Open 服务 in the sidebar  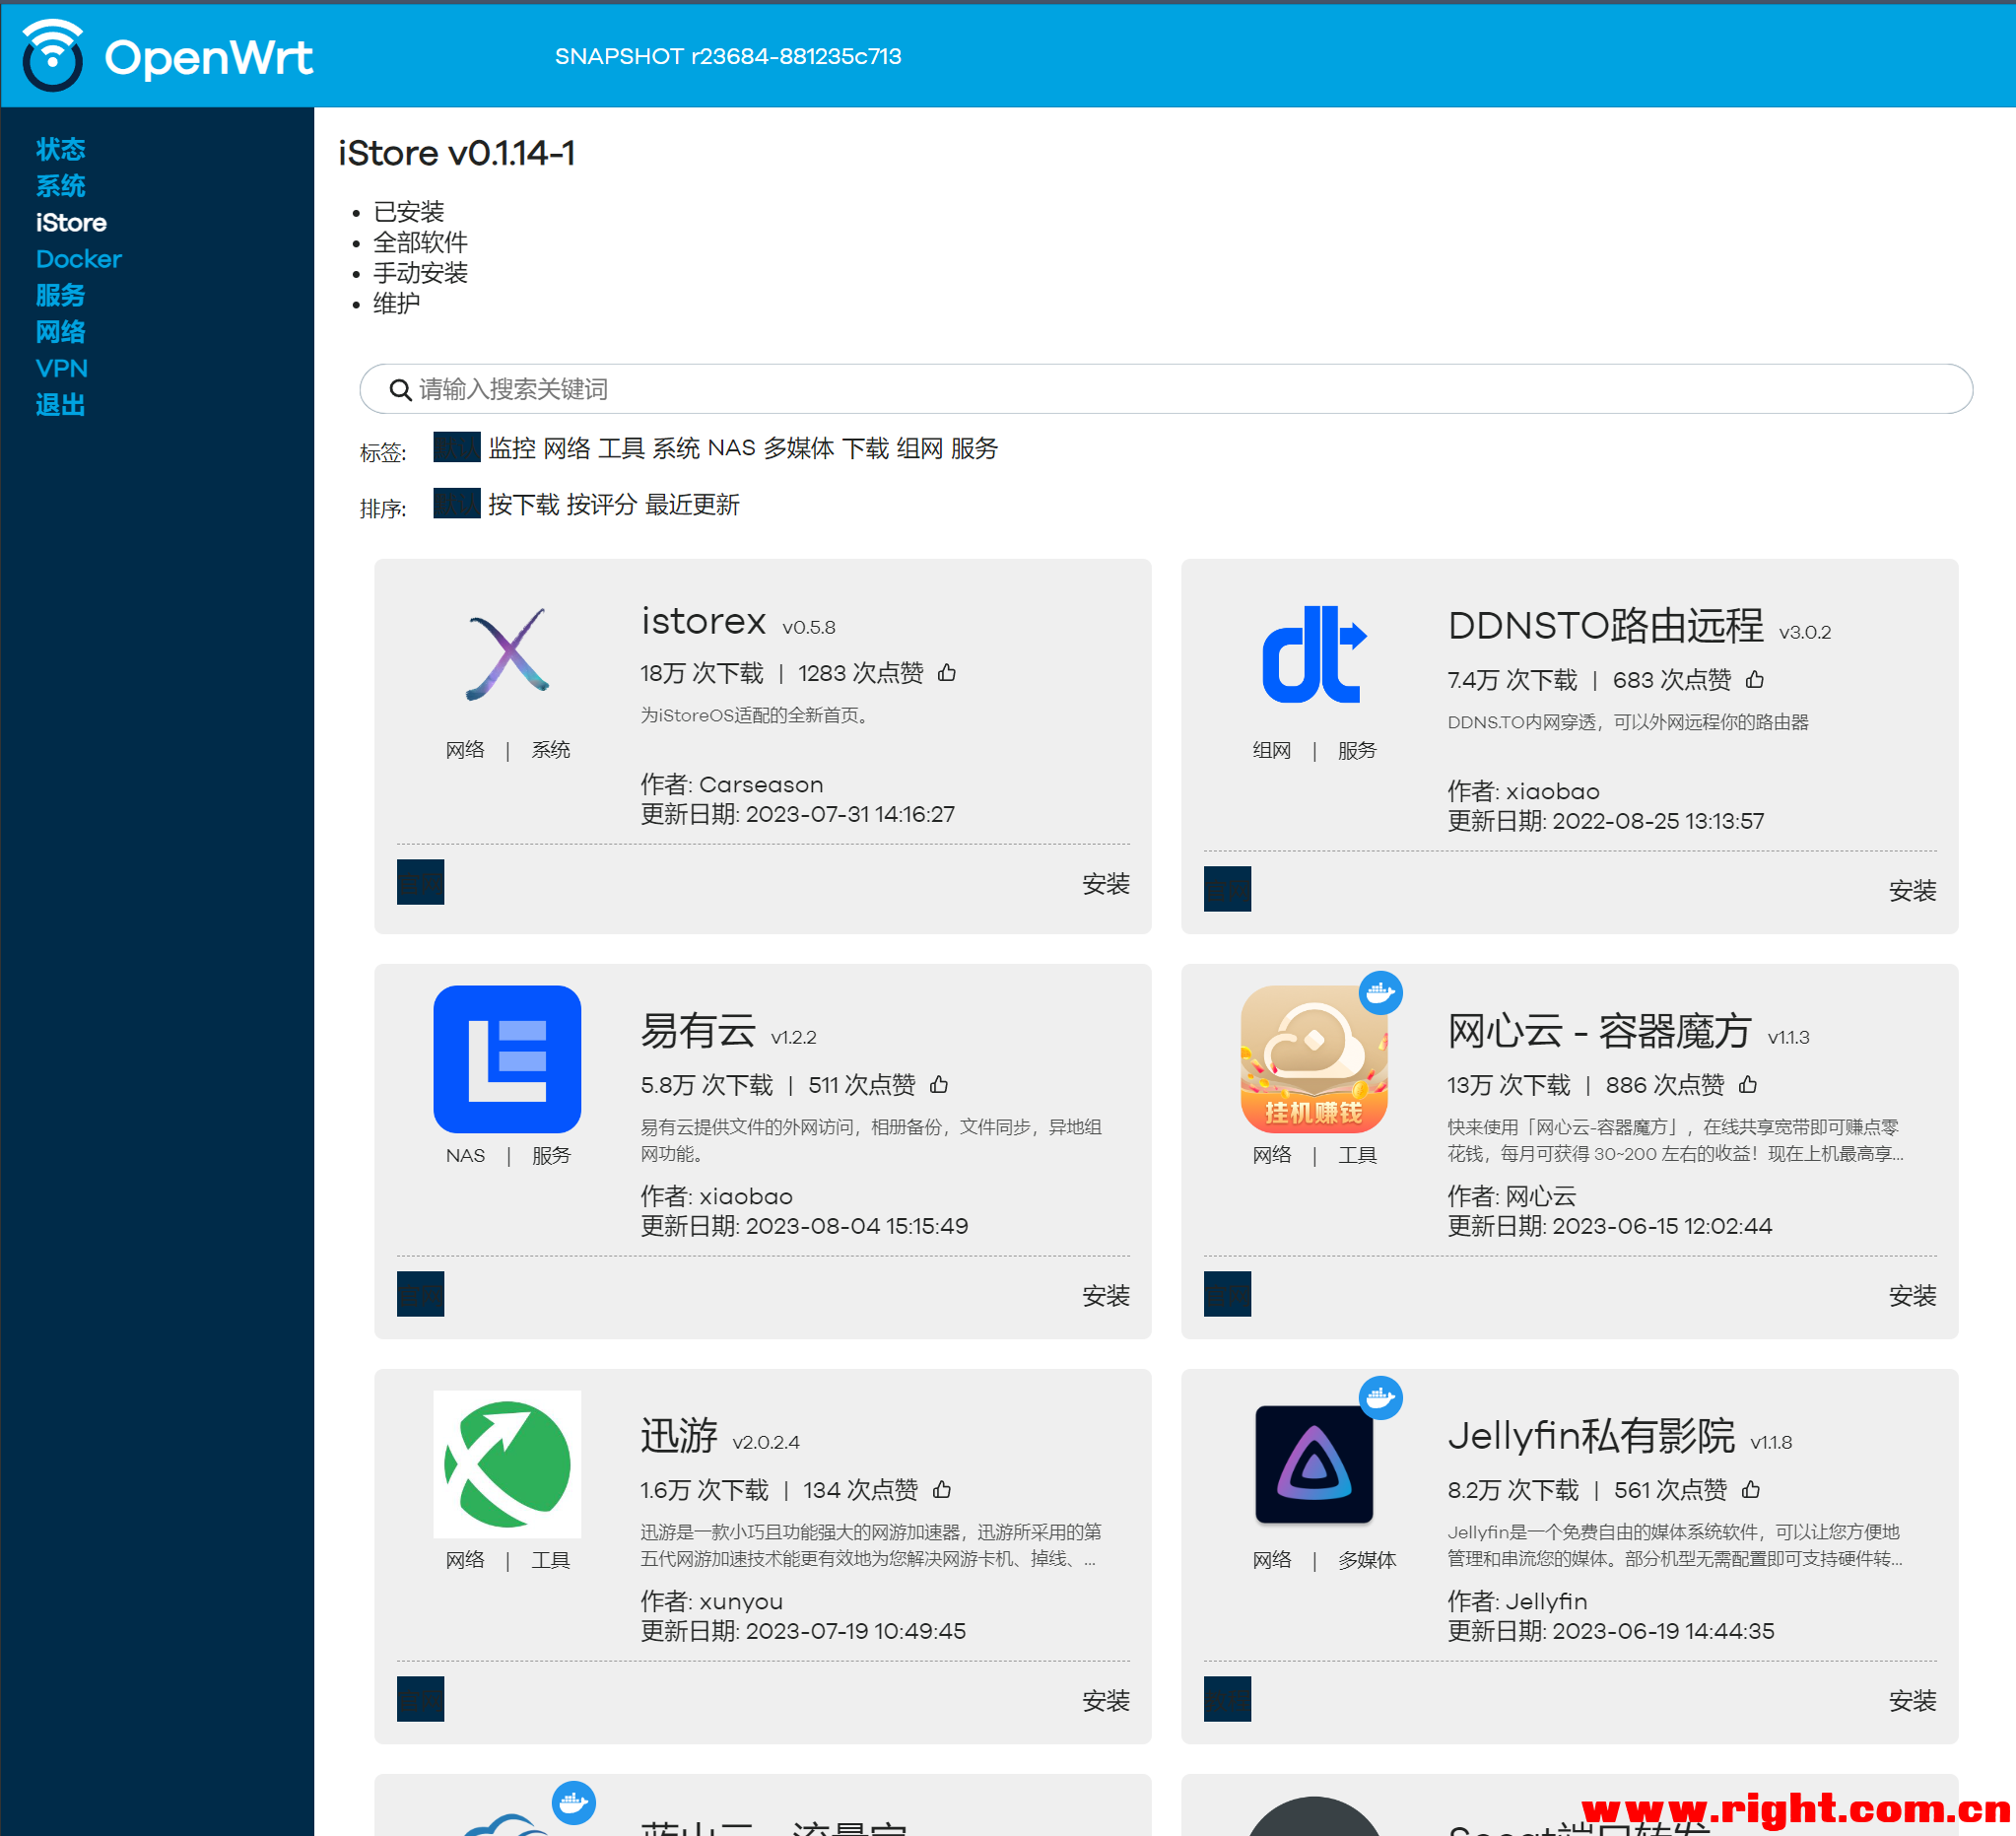[x=60, y=295]
